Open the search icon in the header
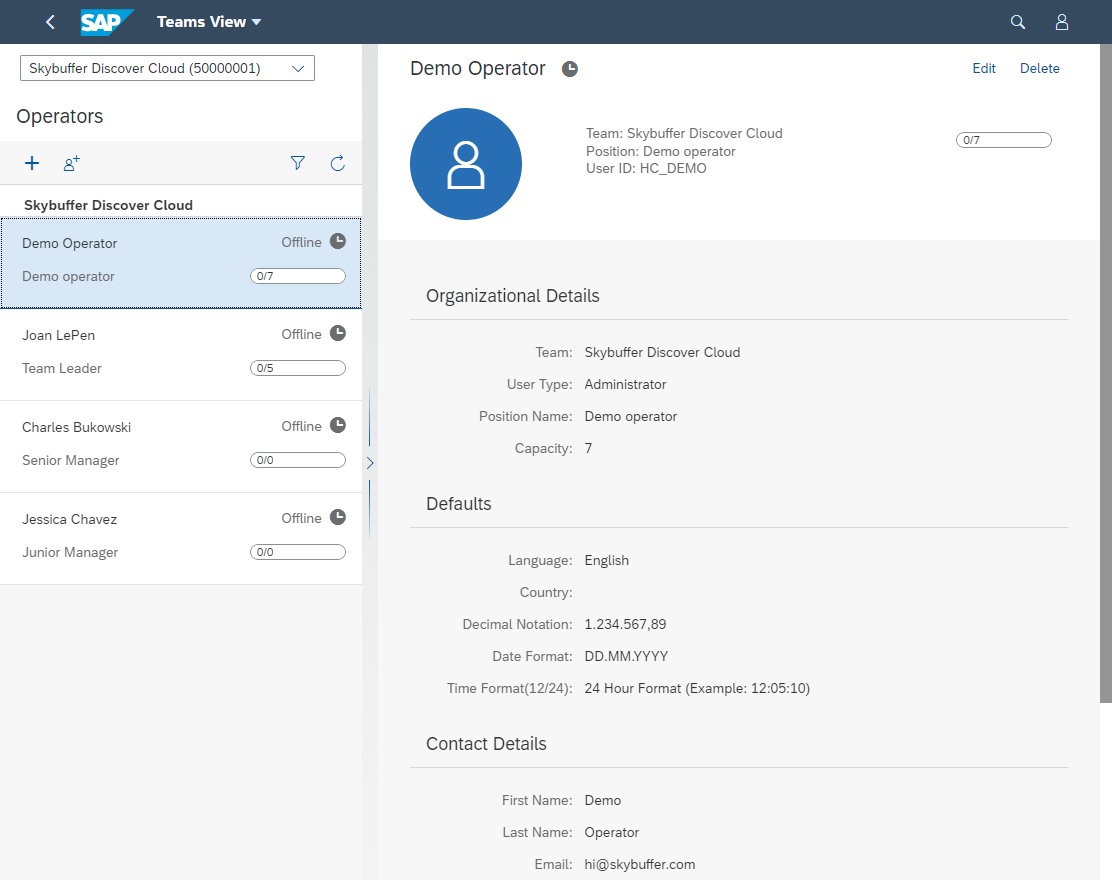 pyautogui.click(x=1018, y=22)
